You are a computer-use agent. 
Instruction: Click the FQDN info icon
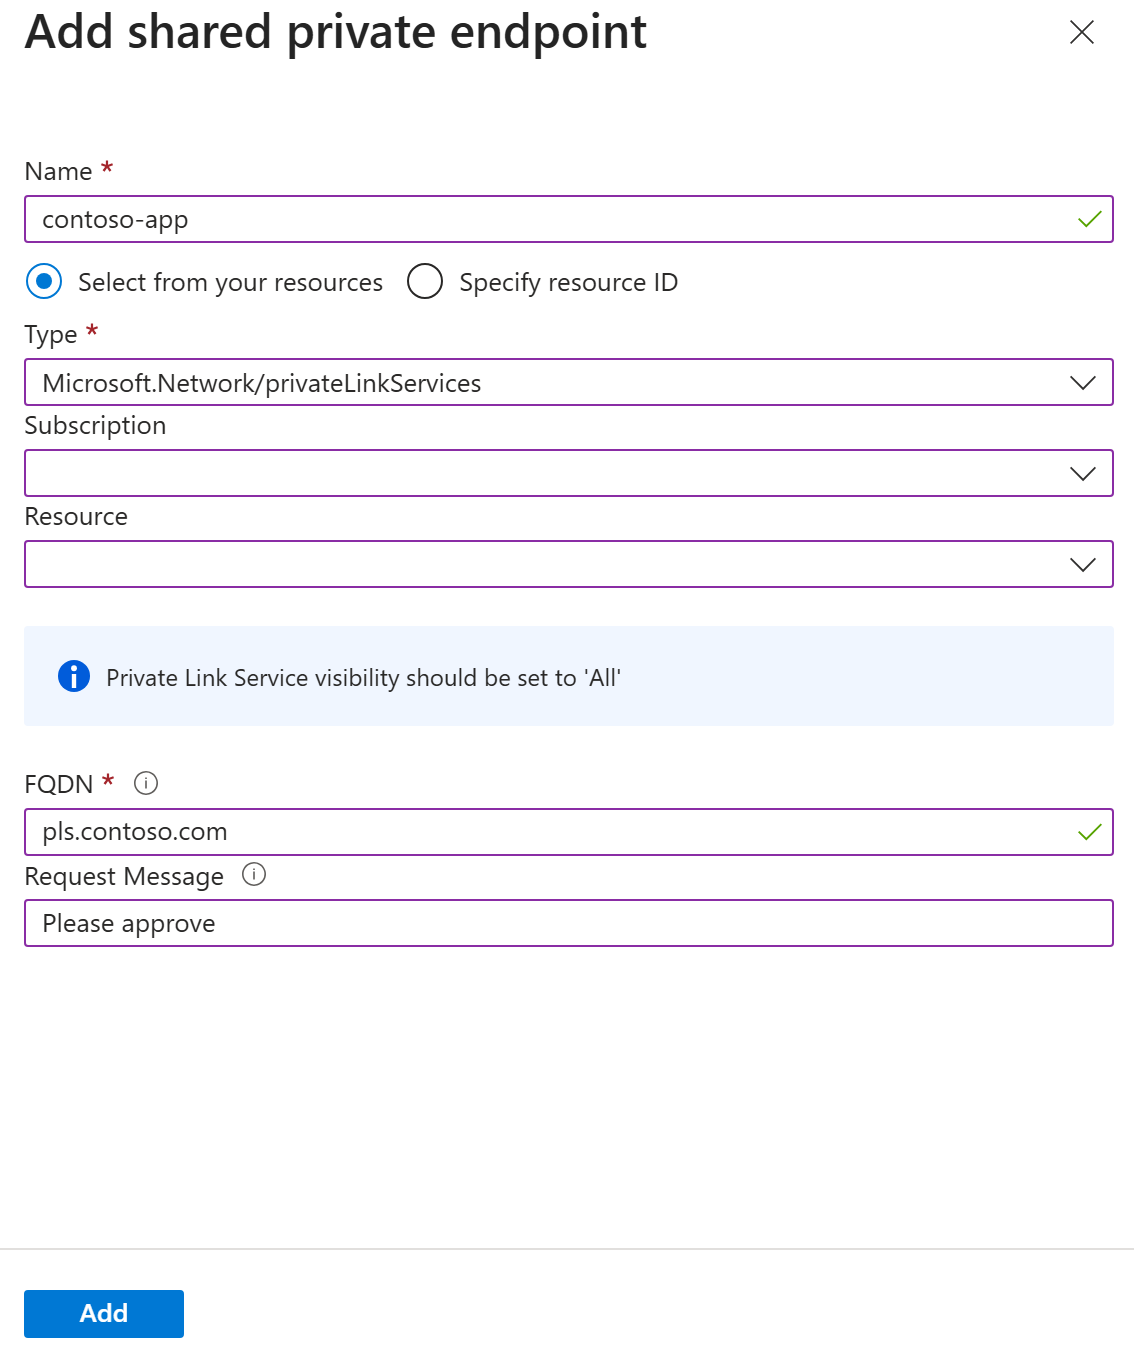[146, 784]
